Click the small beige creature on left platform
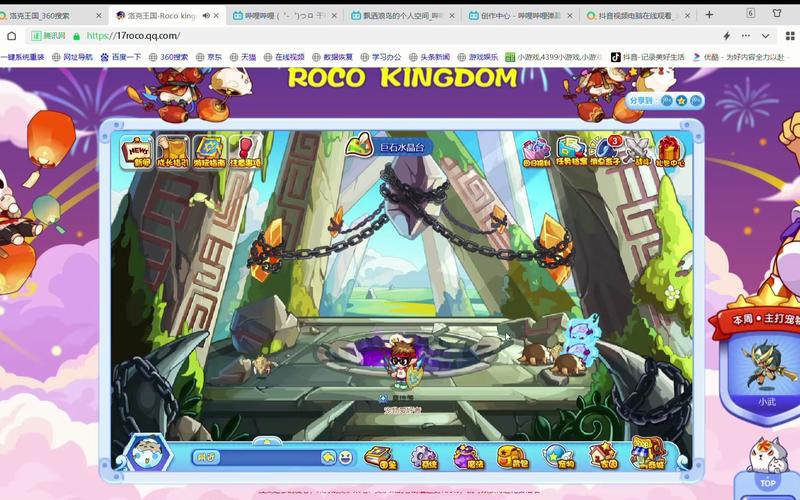This screenshot has width=800, height=500. pos(263,364)
